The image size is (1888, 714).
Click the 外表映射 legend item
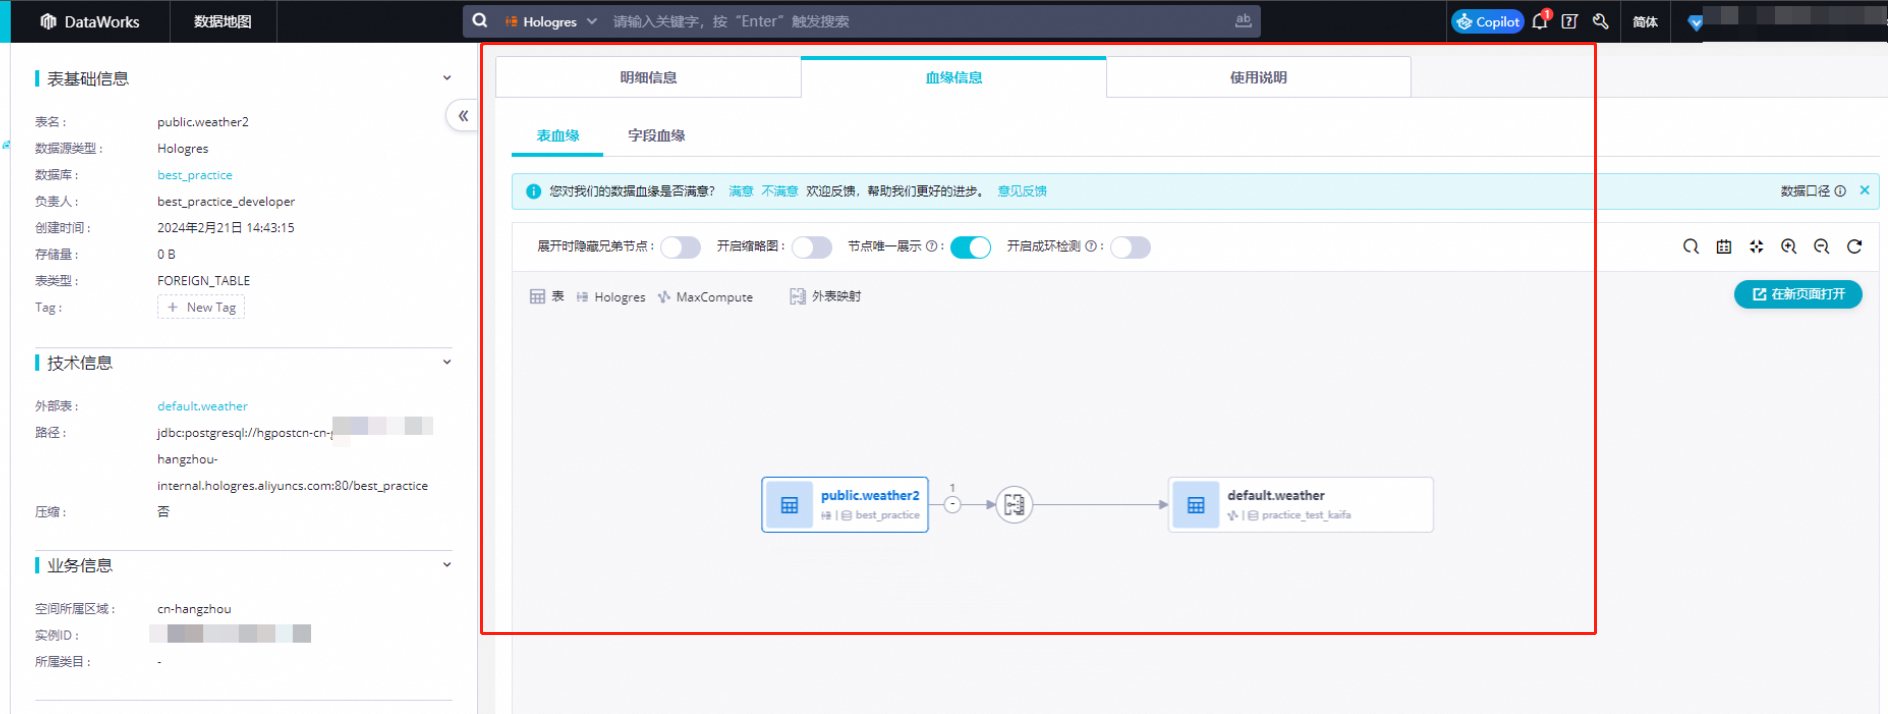825,296
